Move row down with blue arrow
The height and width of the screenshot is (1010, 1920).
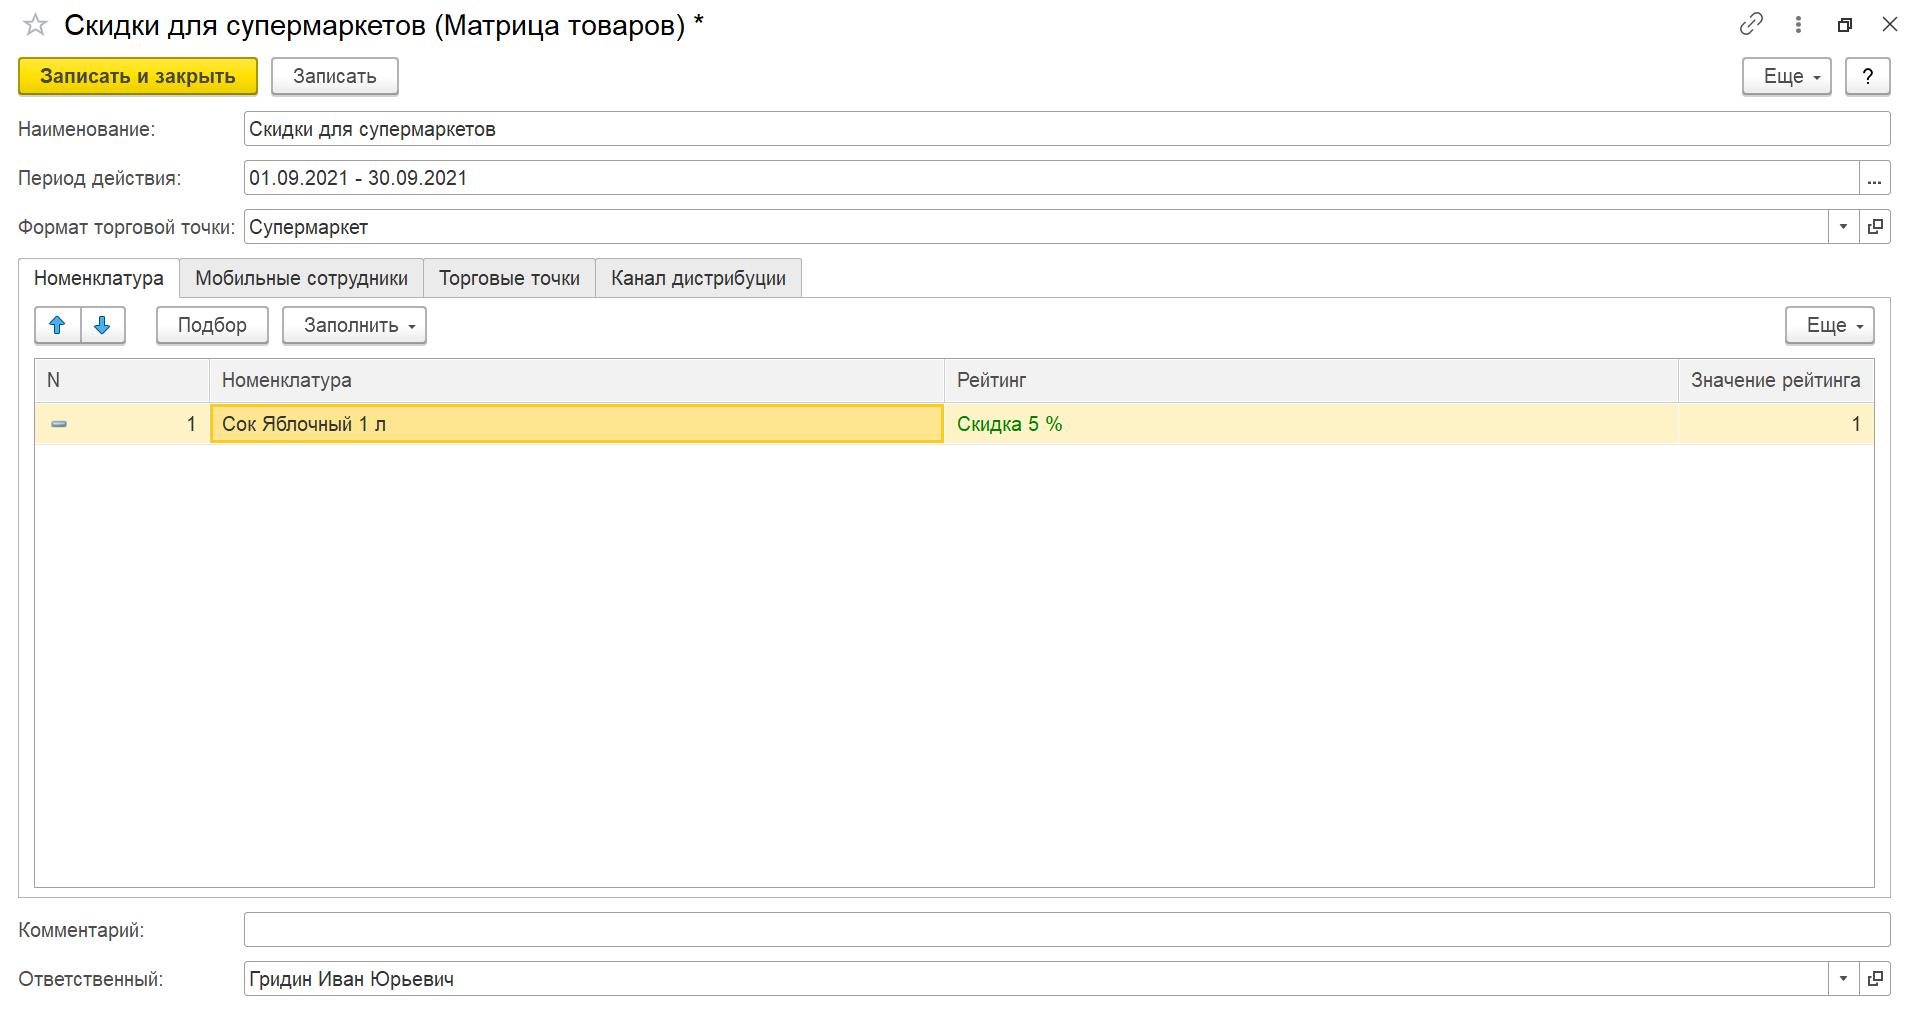(102, 325)
